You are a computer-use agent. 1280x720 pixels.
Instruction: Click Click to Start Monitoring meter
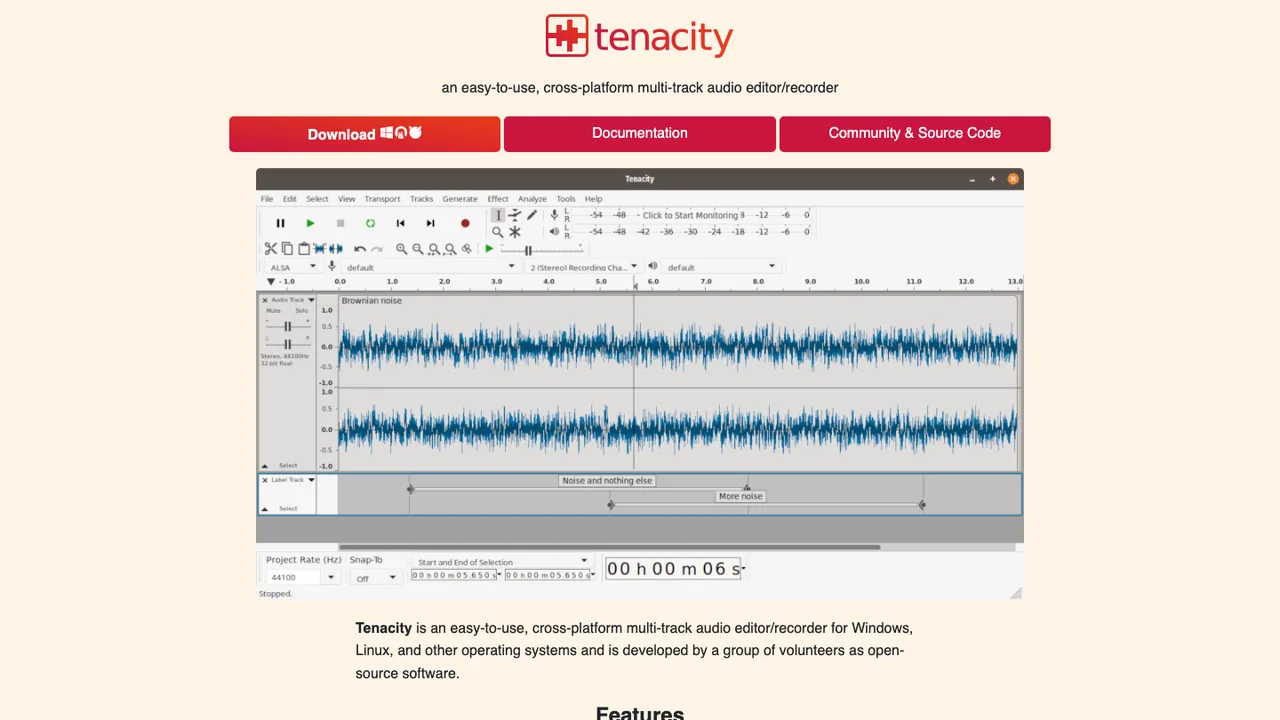coord(690,215)
